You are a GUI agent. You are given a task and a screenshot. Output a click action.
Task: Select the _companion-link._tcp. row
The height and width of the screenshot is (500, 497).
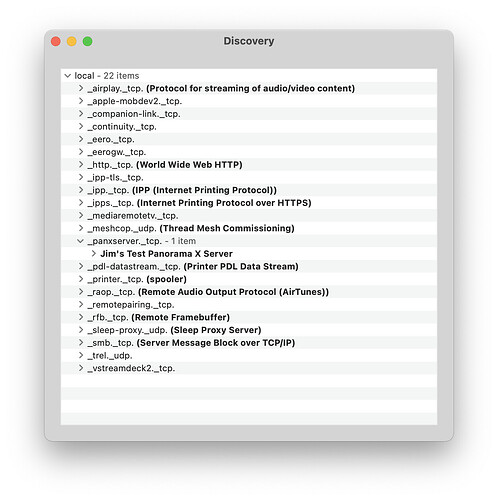click(249, 114)
